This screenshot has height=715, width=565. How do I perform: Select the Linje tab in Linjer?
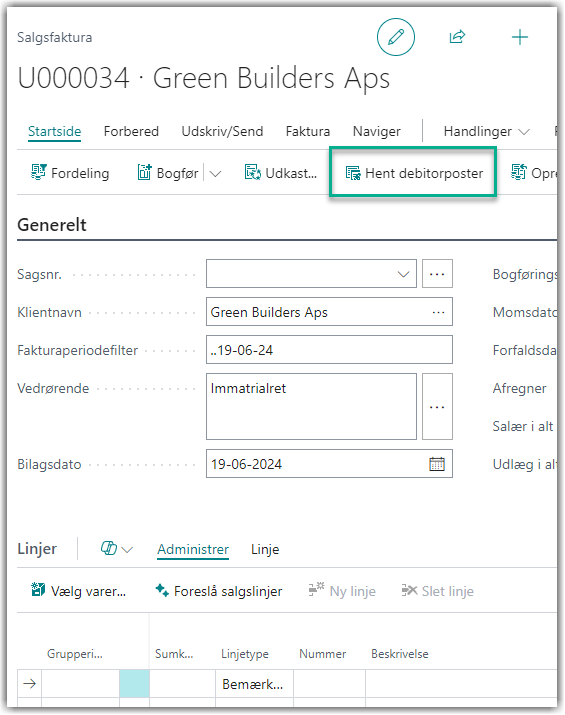(x=265, y=549)
